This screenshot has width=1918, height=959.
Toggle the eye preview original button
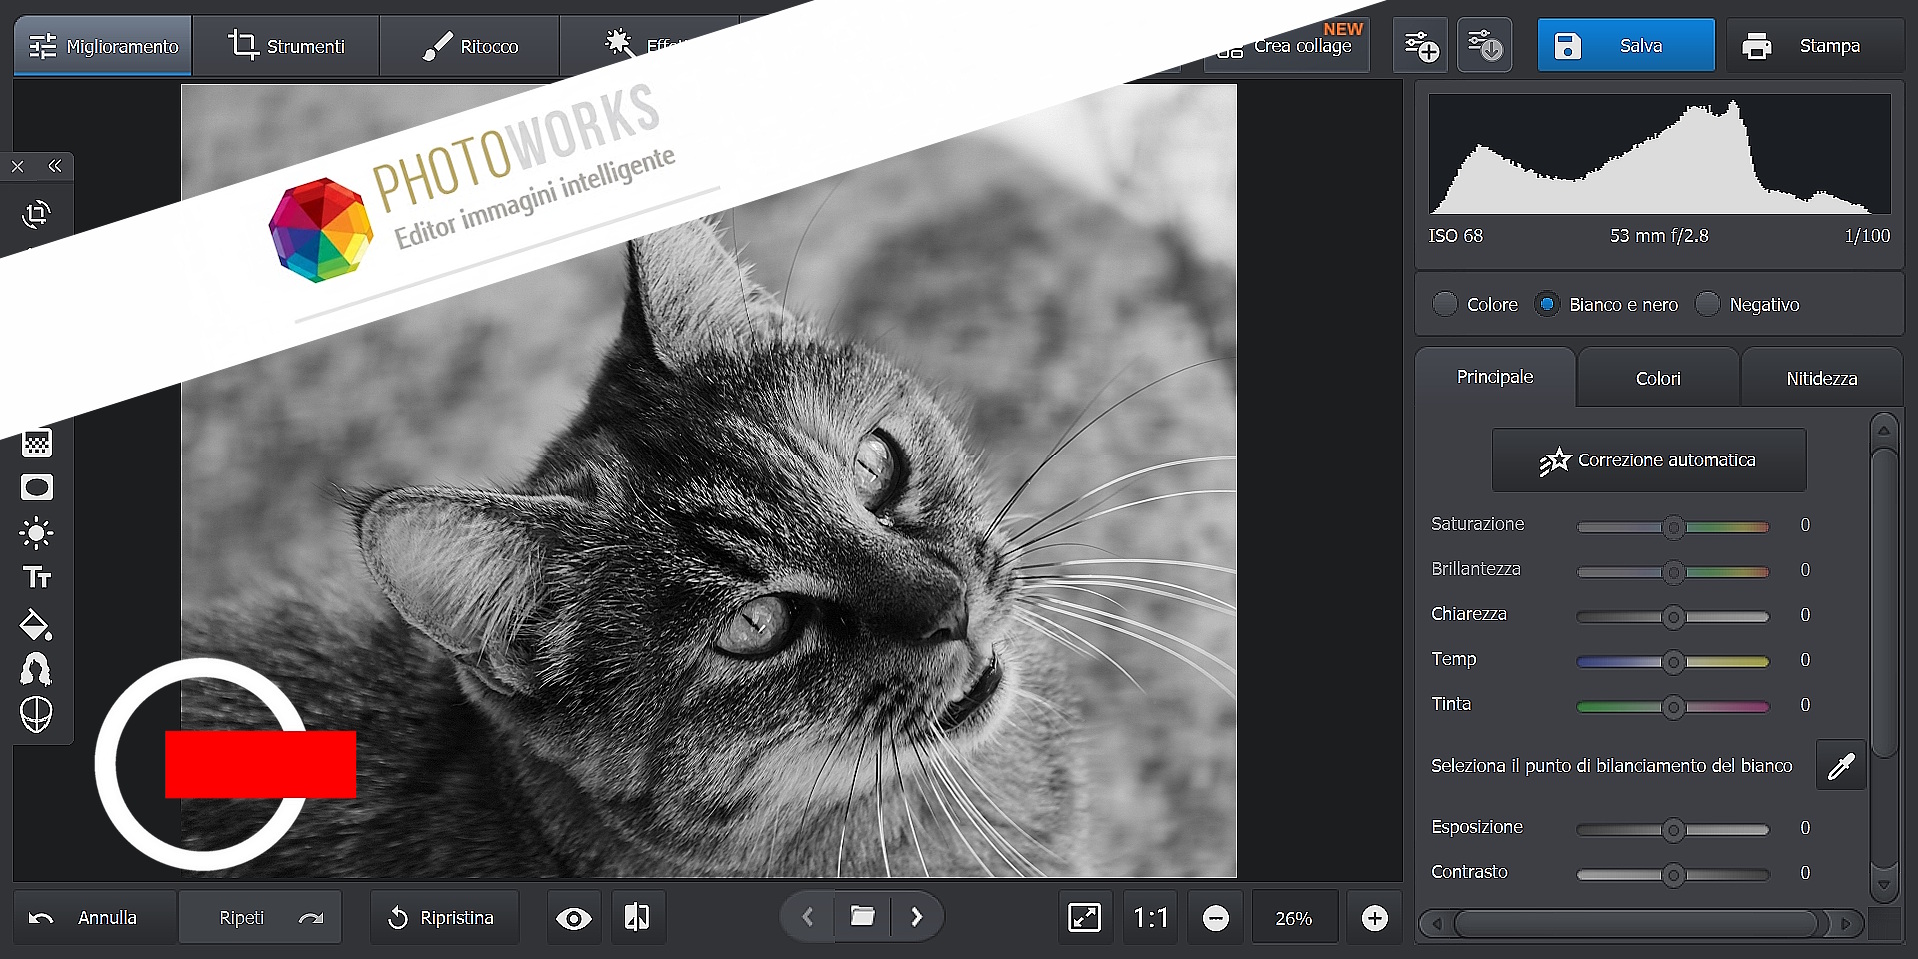pyautogui.click(x=574, y=918)
